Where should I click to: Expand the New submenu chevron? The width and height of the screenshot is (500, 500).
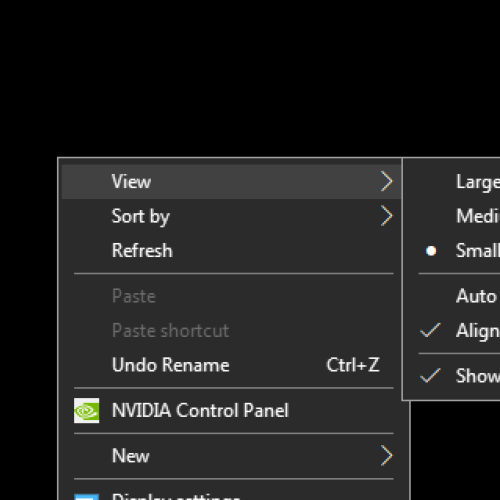click(387, 456)
